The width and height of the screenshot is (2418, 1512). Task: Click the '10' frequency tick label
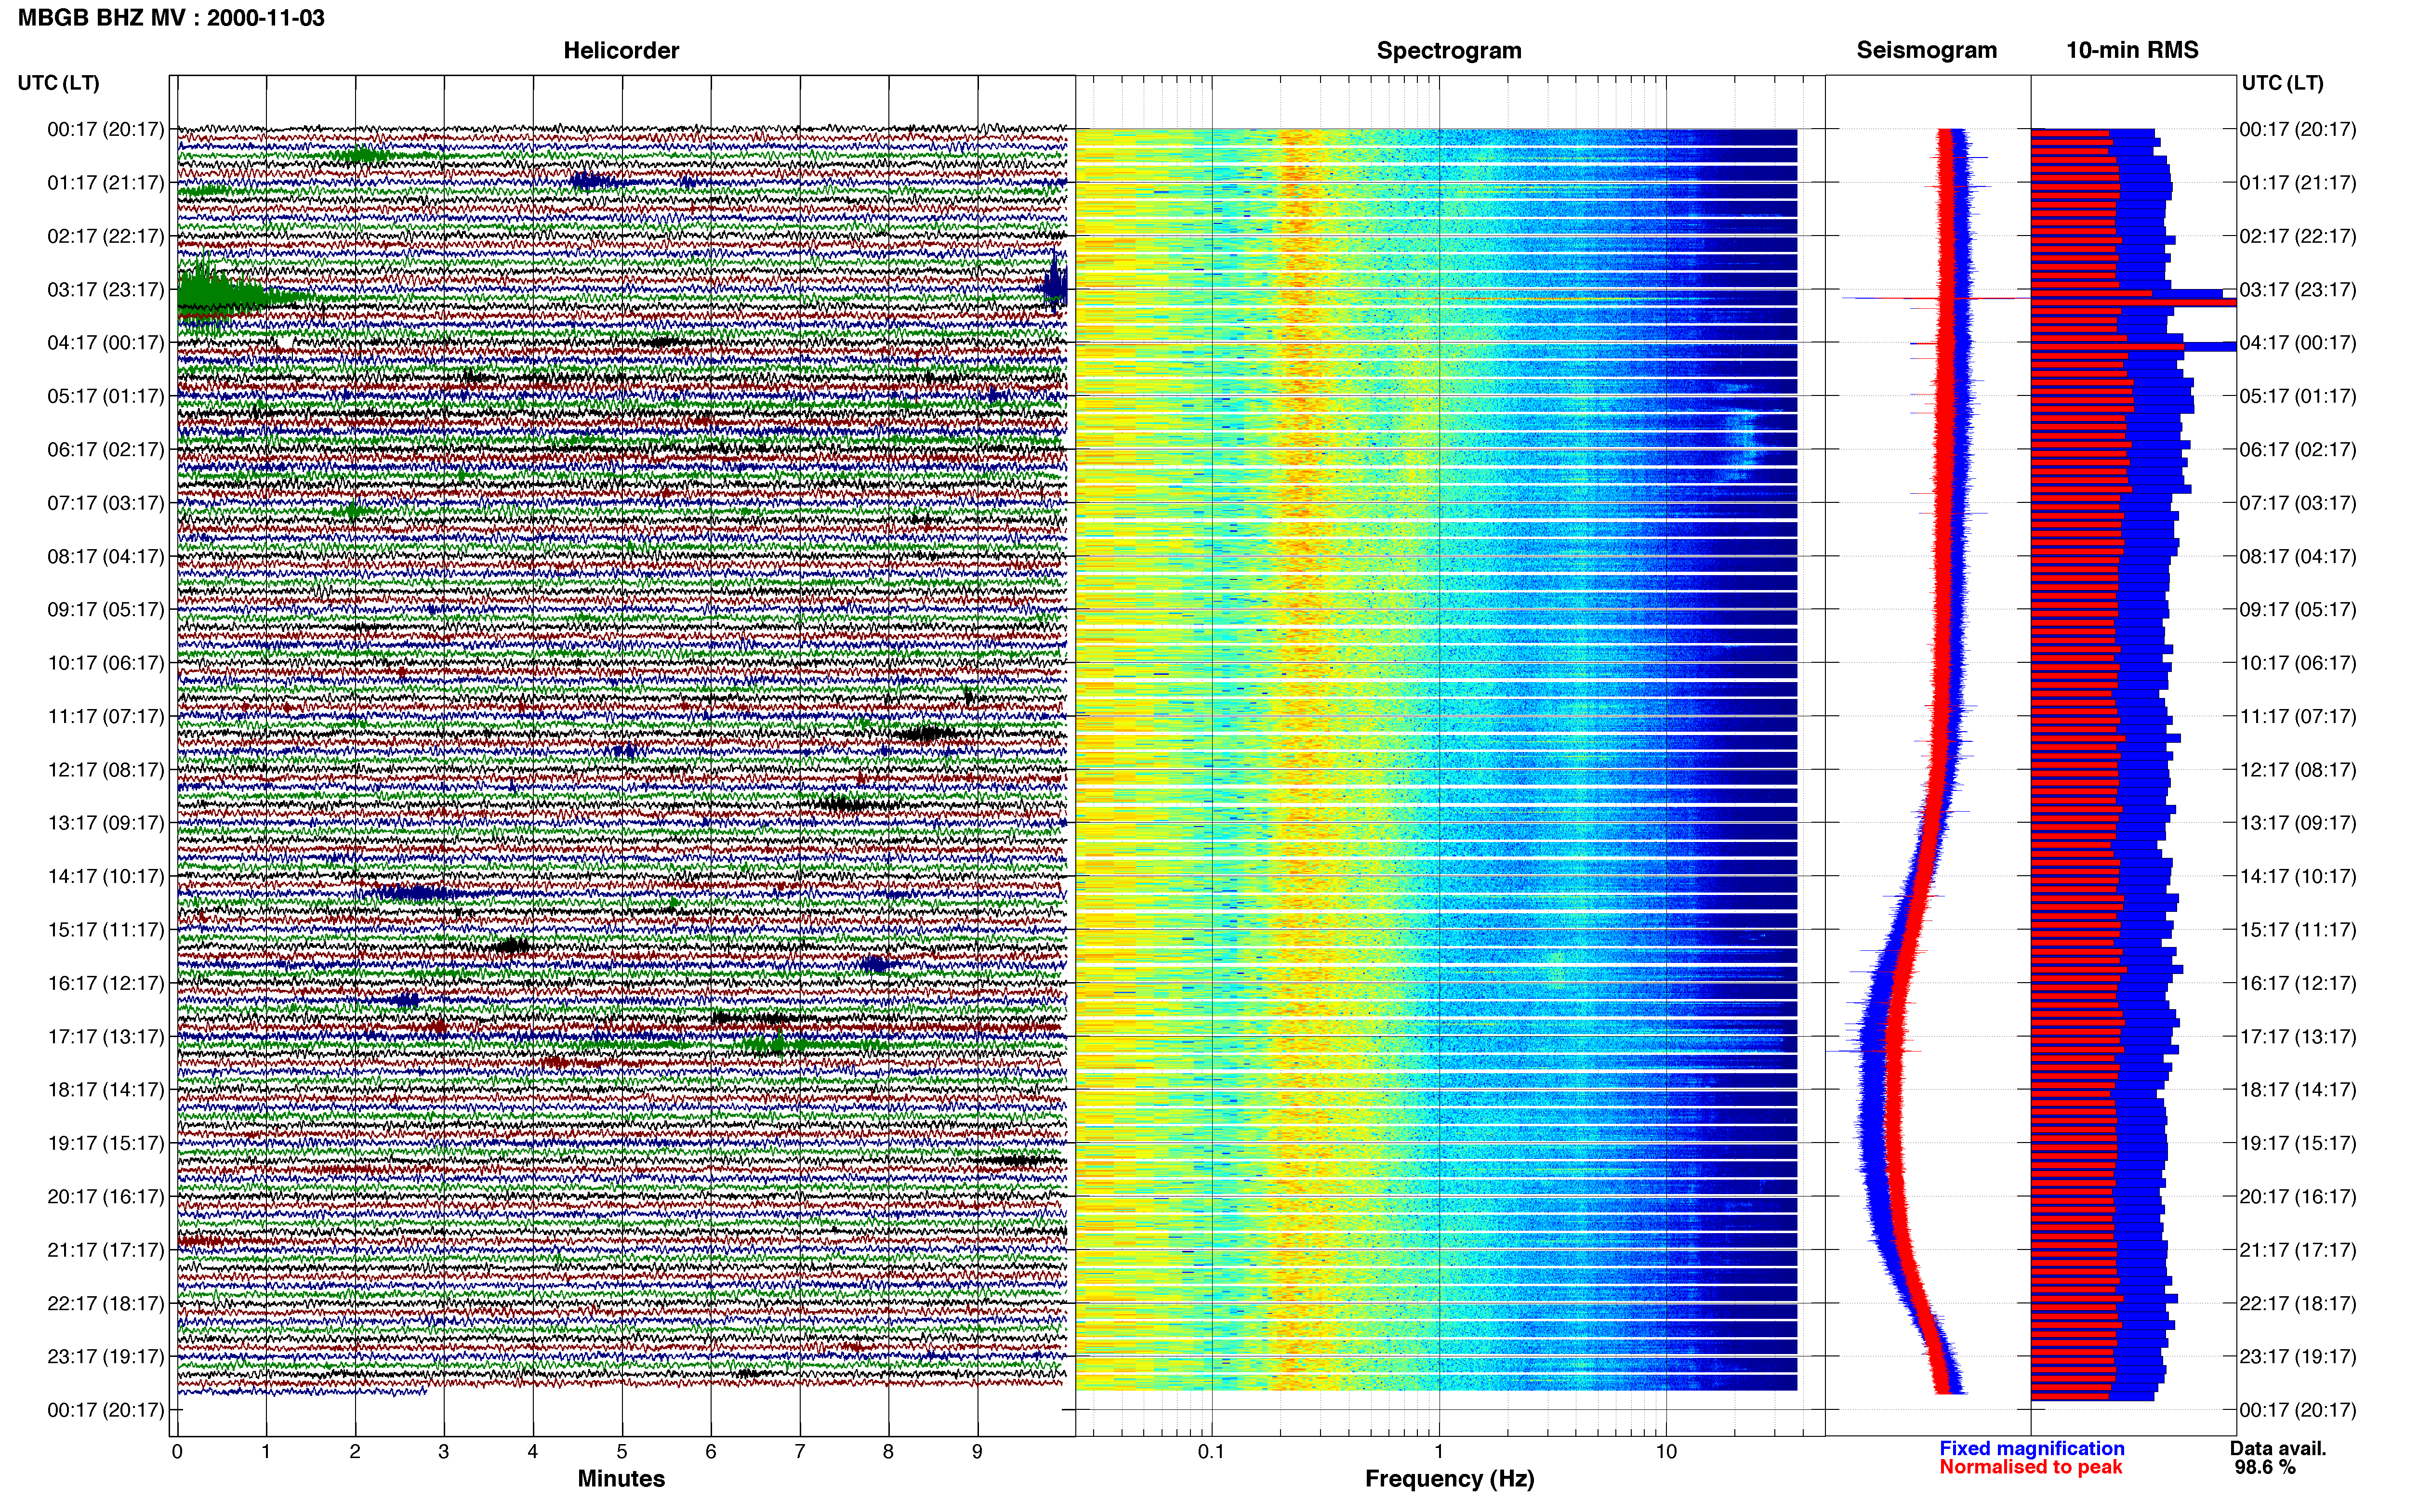click(x=1666, y=1452)
